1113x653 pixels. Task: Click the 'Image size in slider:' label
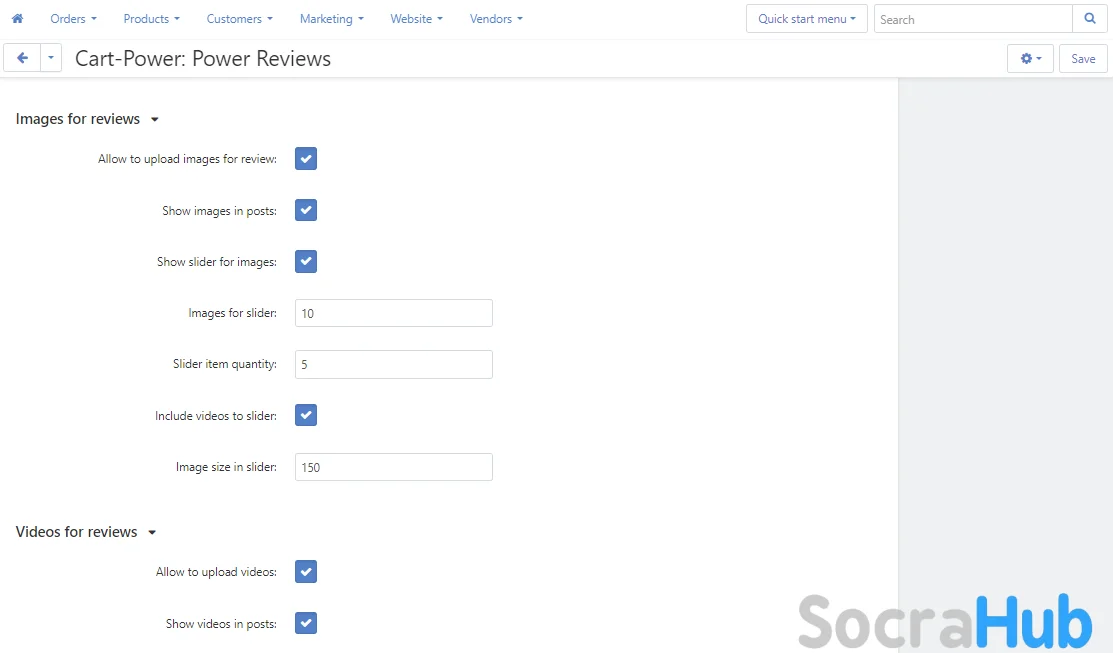226,467
